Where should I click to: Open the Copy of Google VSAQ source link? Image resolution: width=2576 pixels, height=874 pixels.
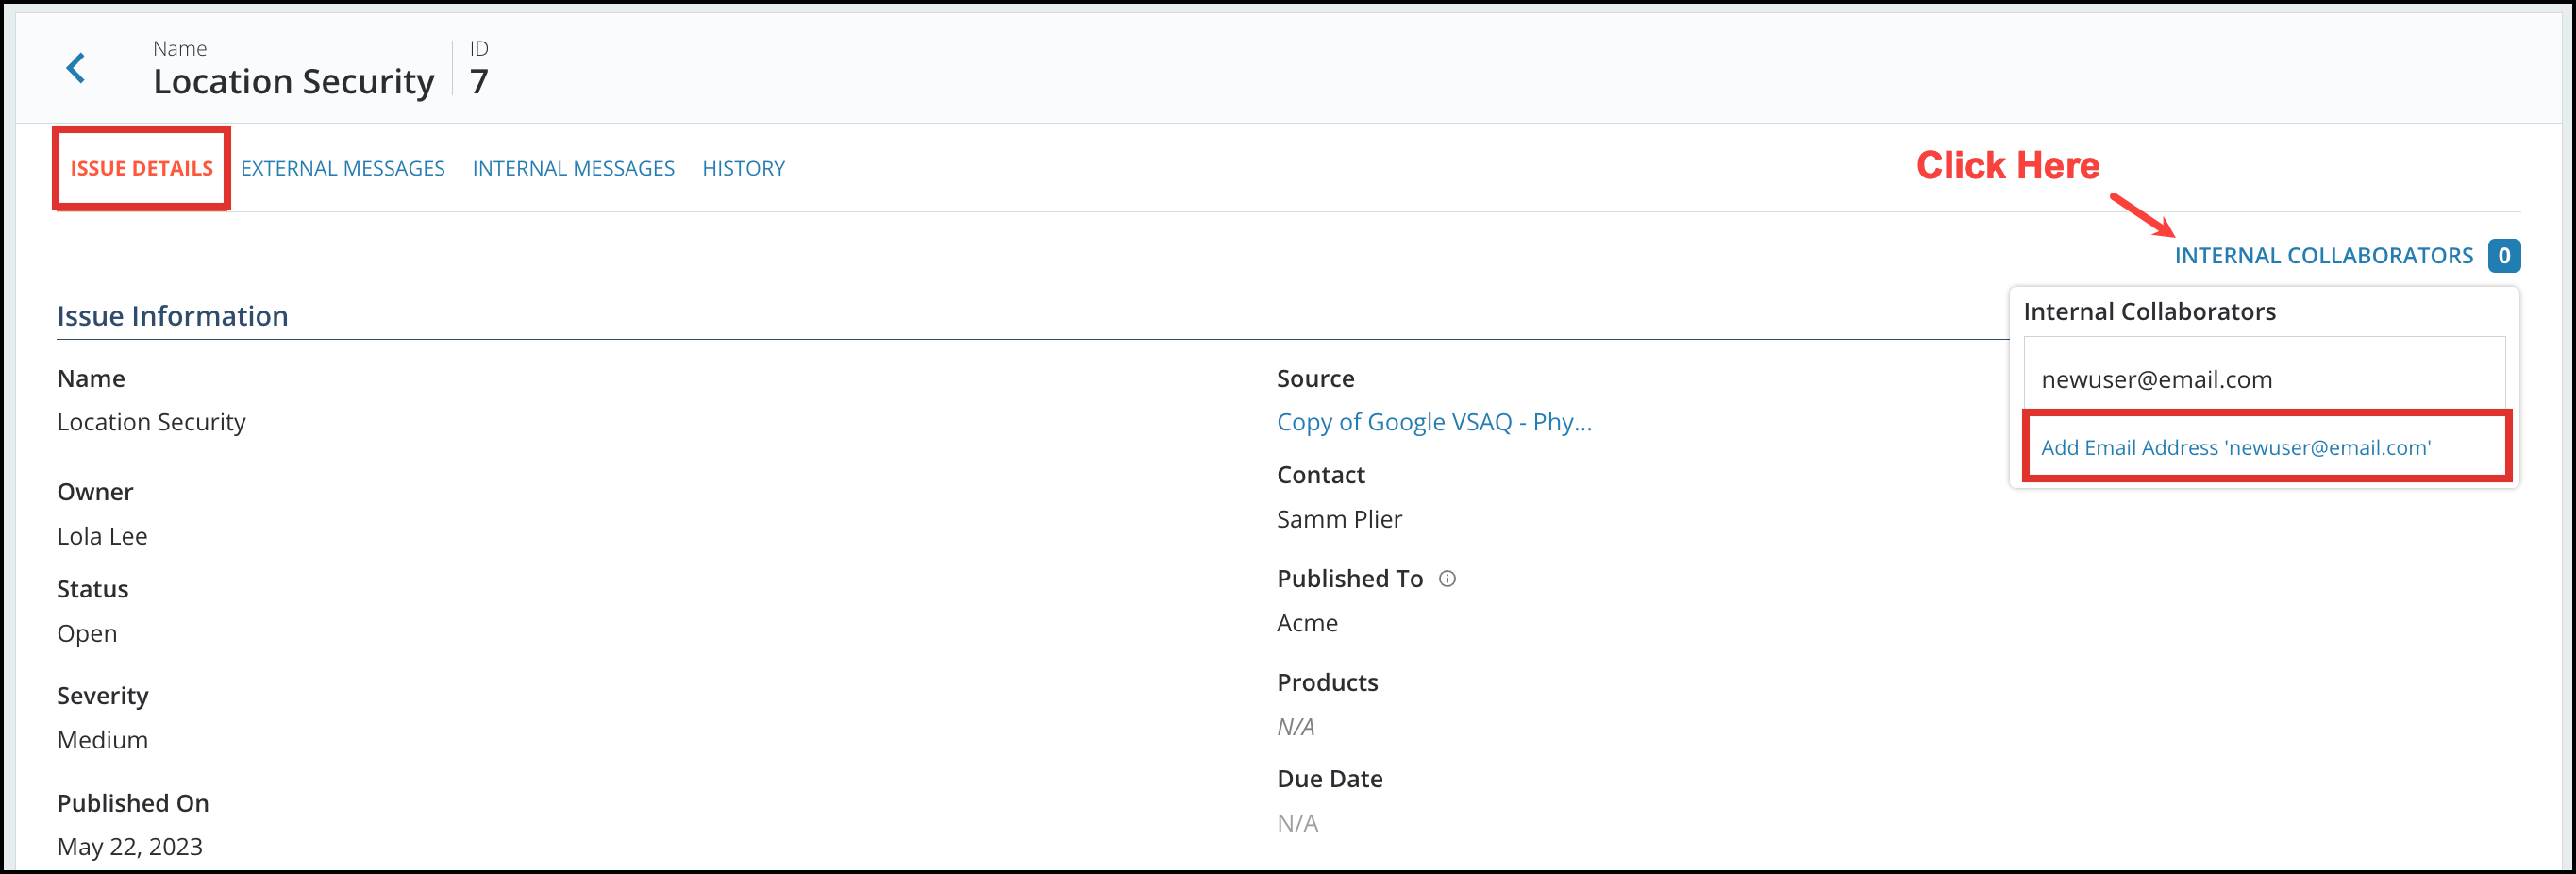click(x=1434, y=422)
